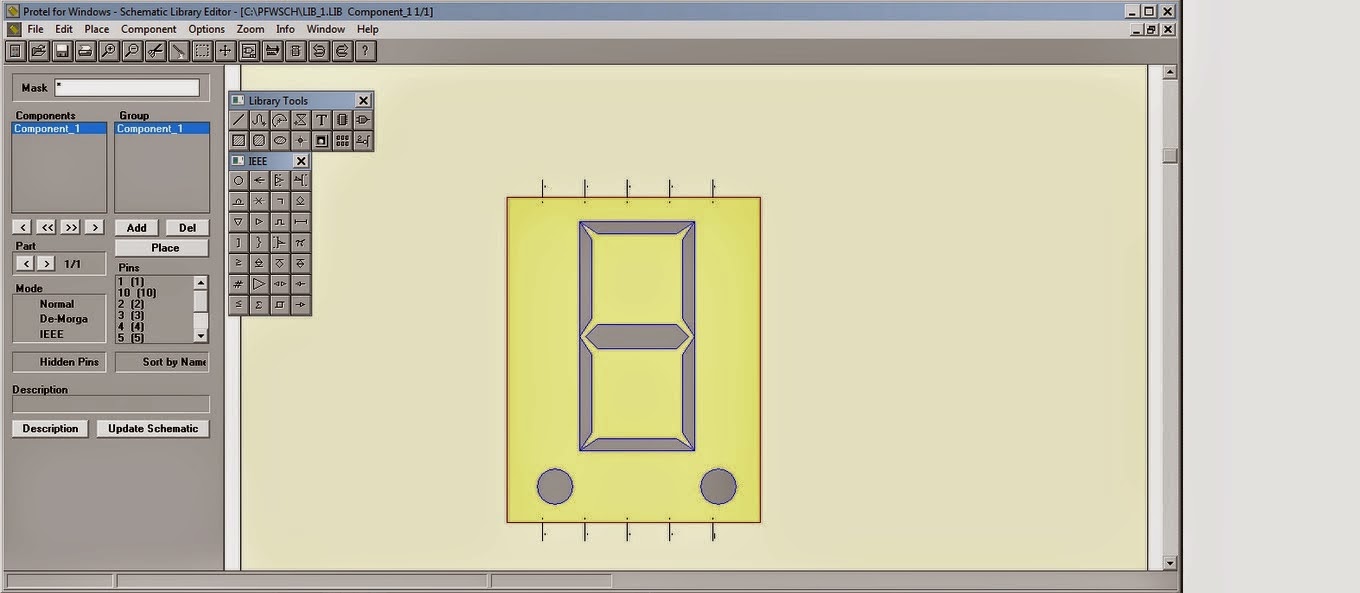The width and height of the screenshot is (1360, 593).
Task: Close the Library Tools palette
Action: [x=364, y=100]
